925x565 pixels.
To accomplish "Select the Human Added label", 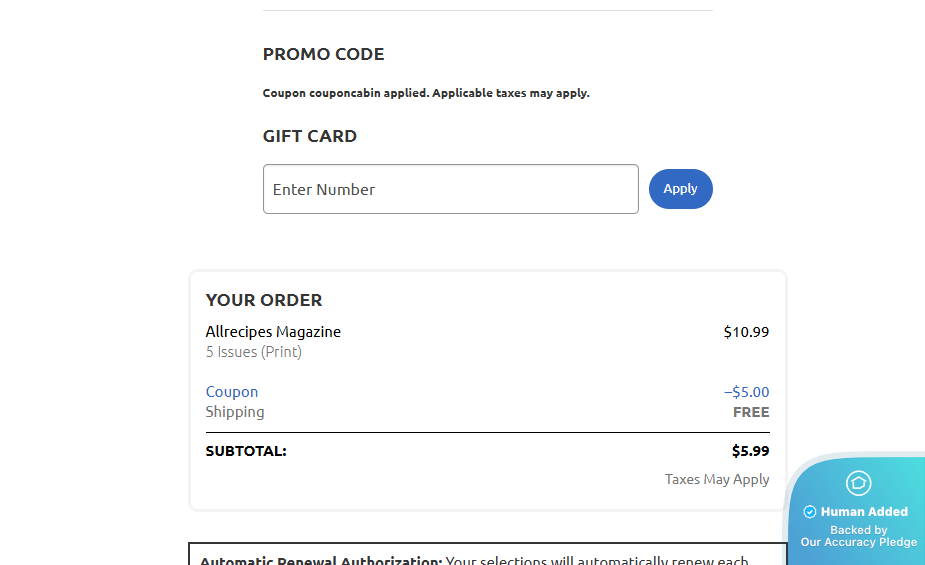I will click(864, 512).
